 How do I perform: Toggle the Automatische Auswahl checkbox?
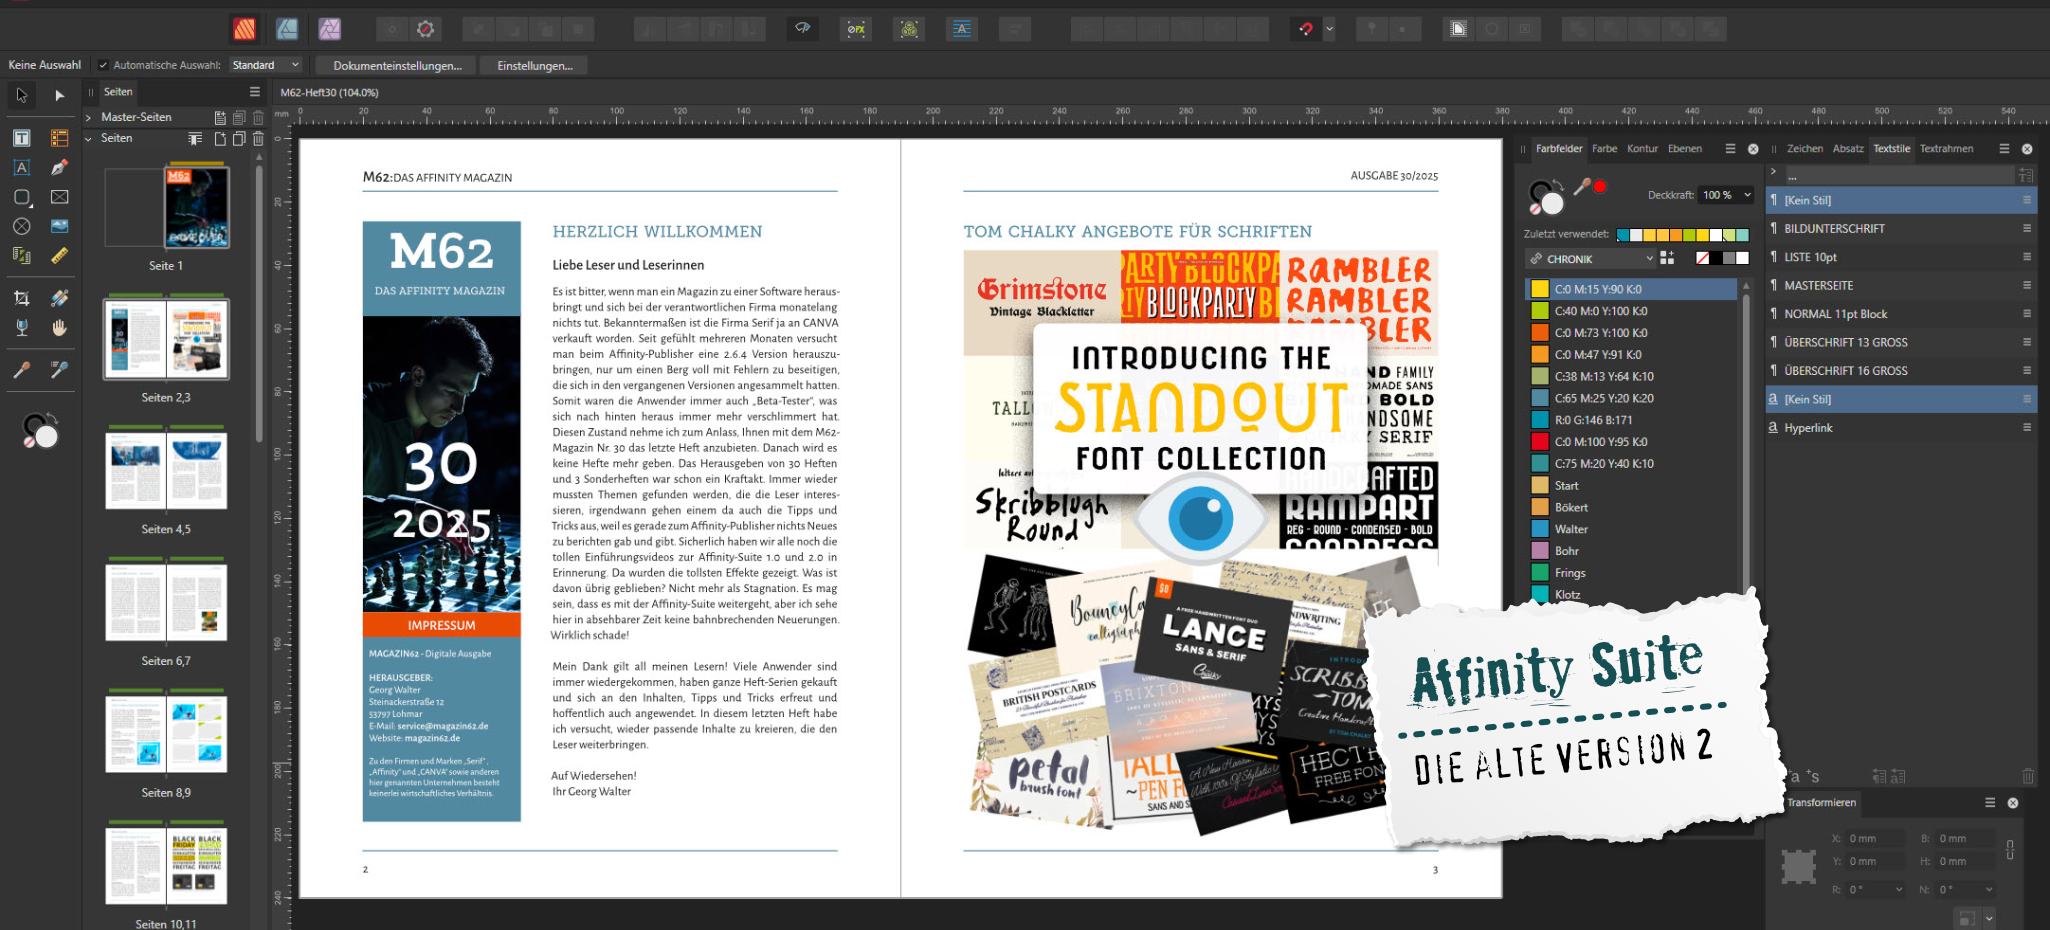coord(103,65)
